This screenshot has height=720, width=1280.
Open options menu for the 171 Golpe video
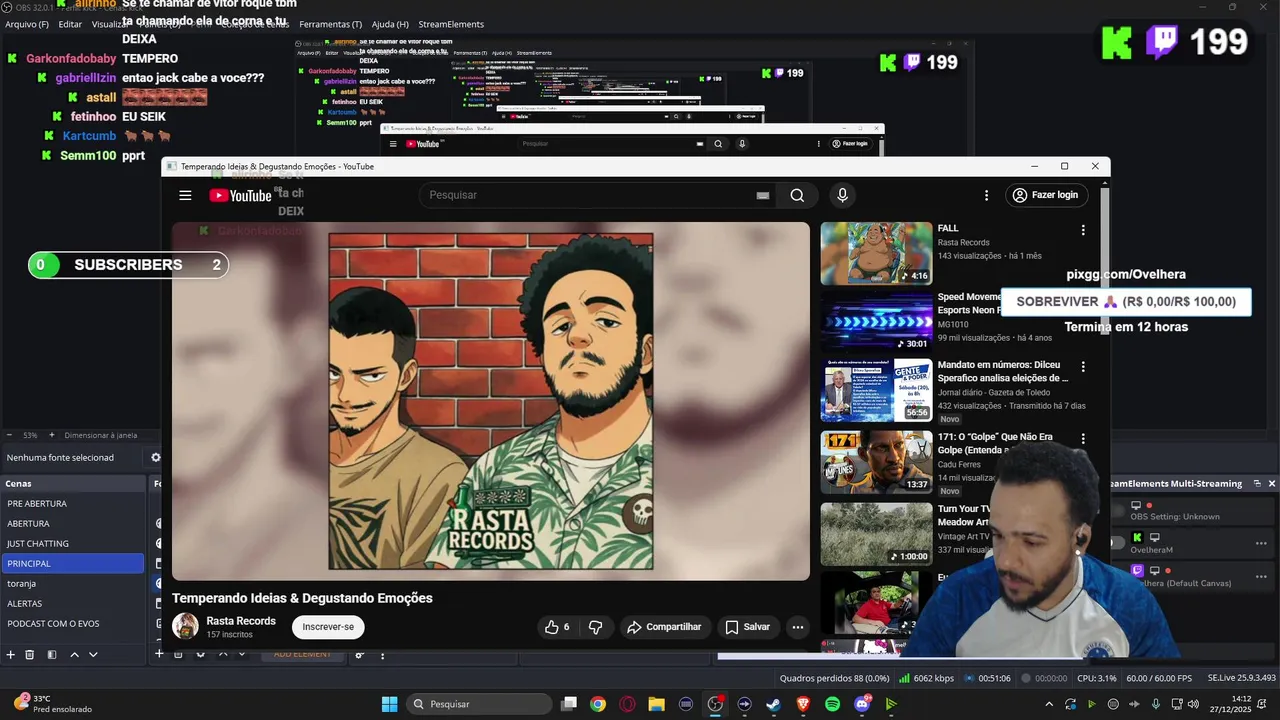(1082, 438)
